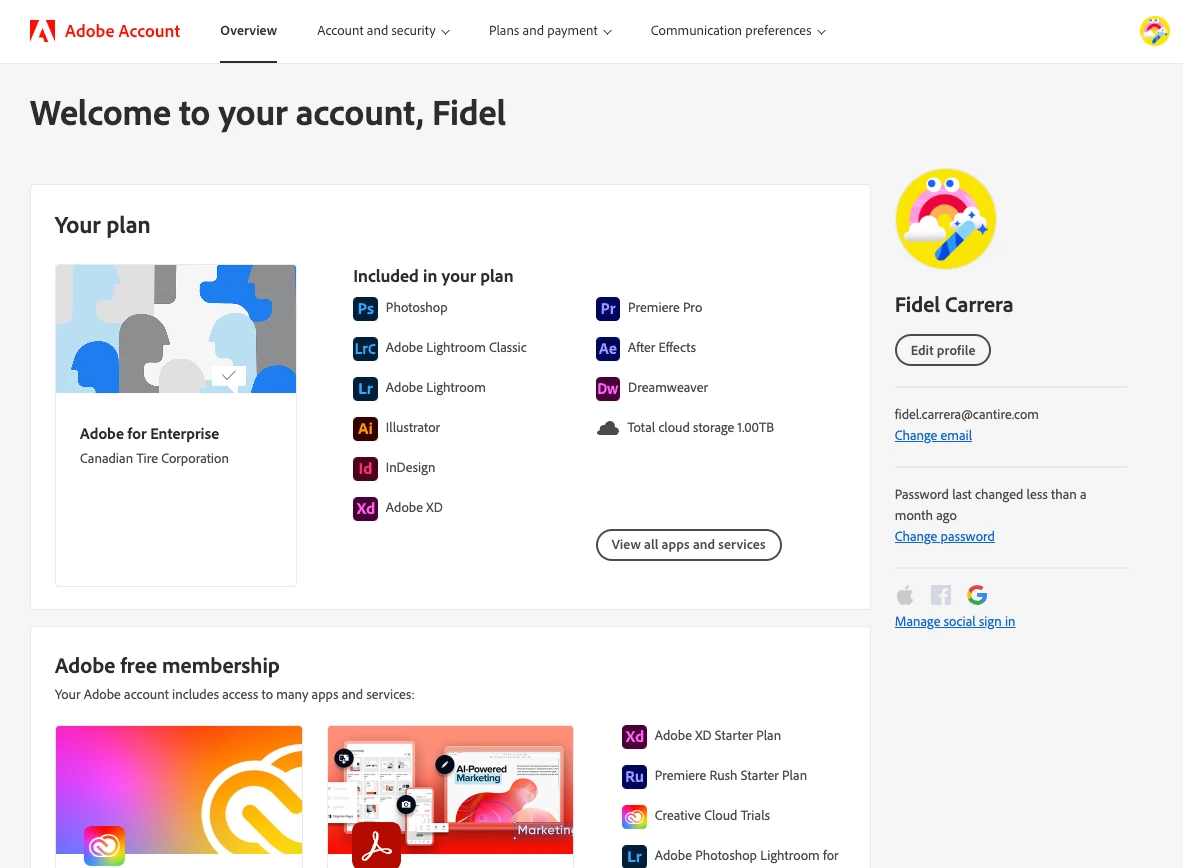The height and width of the screenshot is (868, 1183).
Task: Click the fidel.carrera@cantire.com email text
Action: [x=966, y=414]
